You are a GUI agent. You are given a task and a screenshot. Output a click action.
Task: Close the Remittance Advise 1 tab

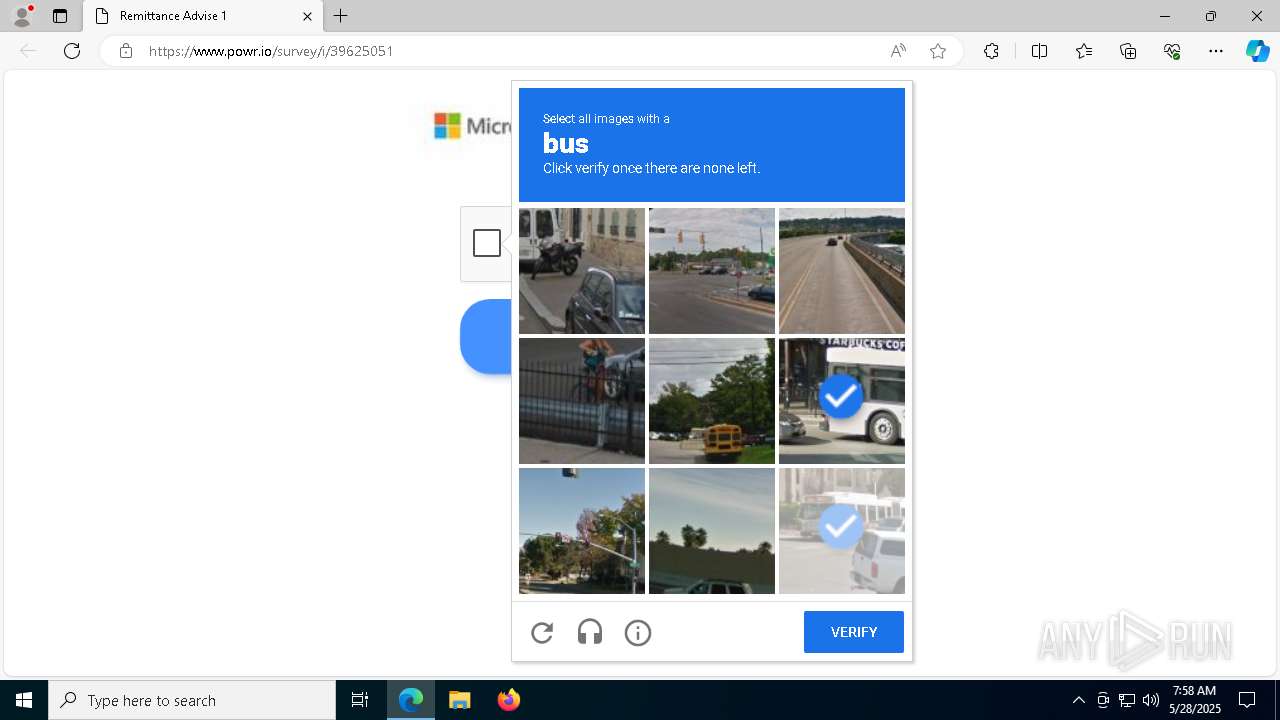307,16
